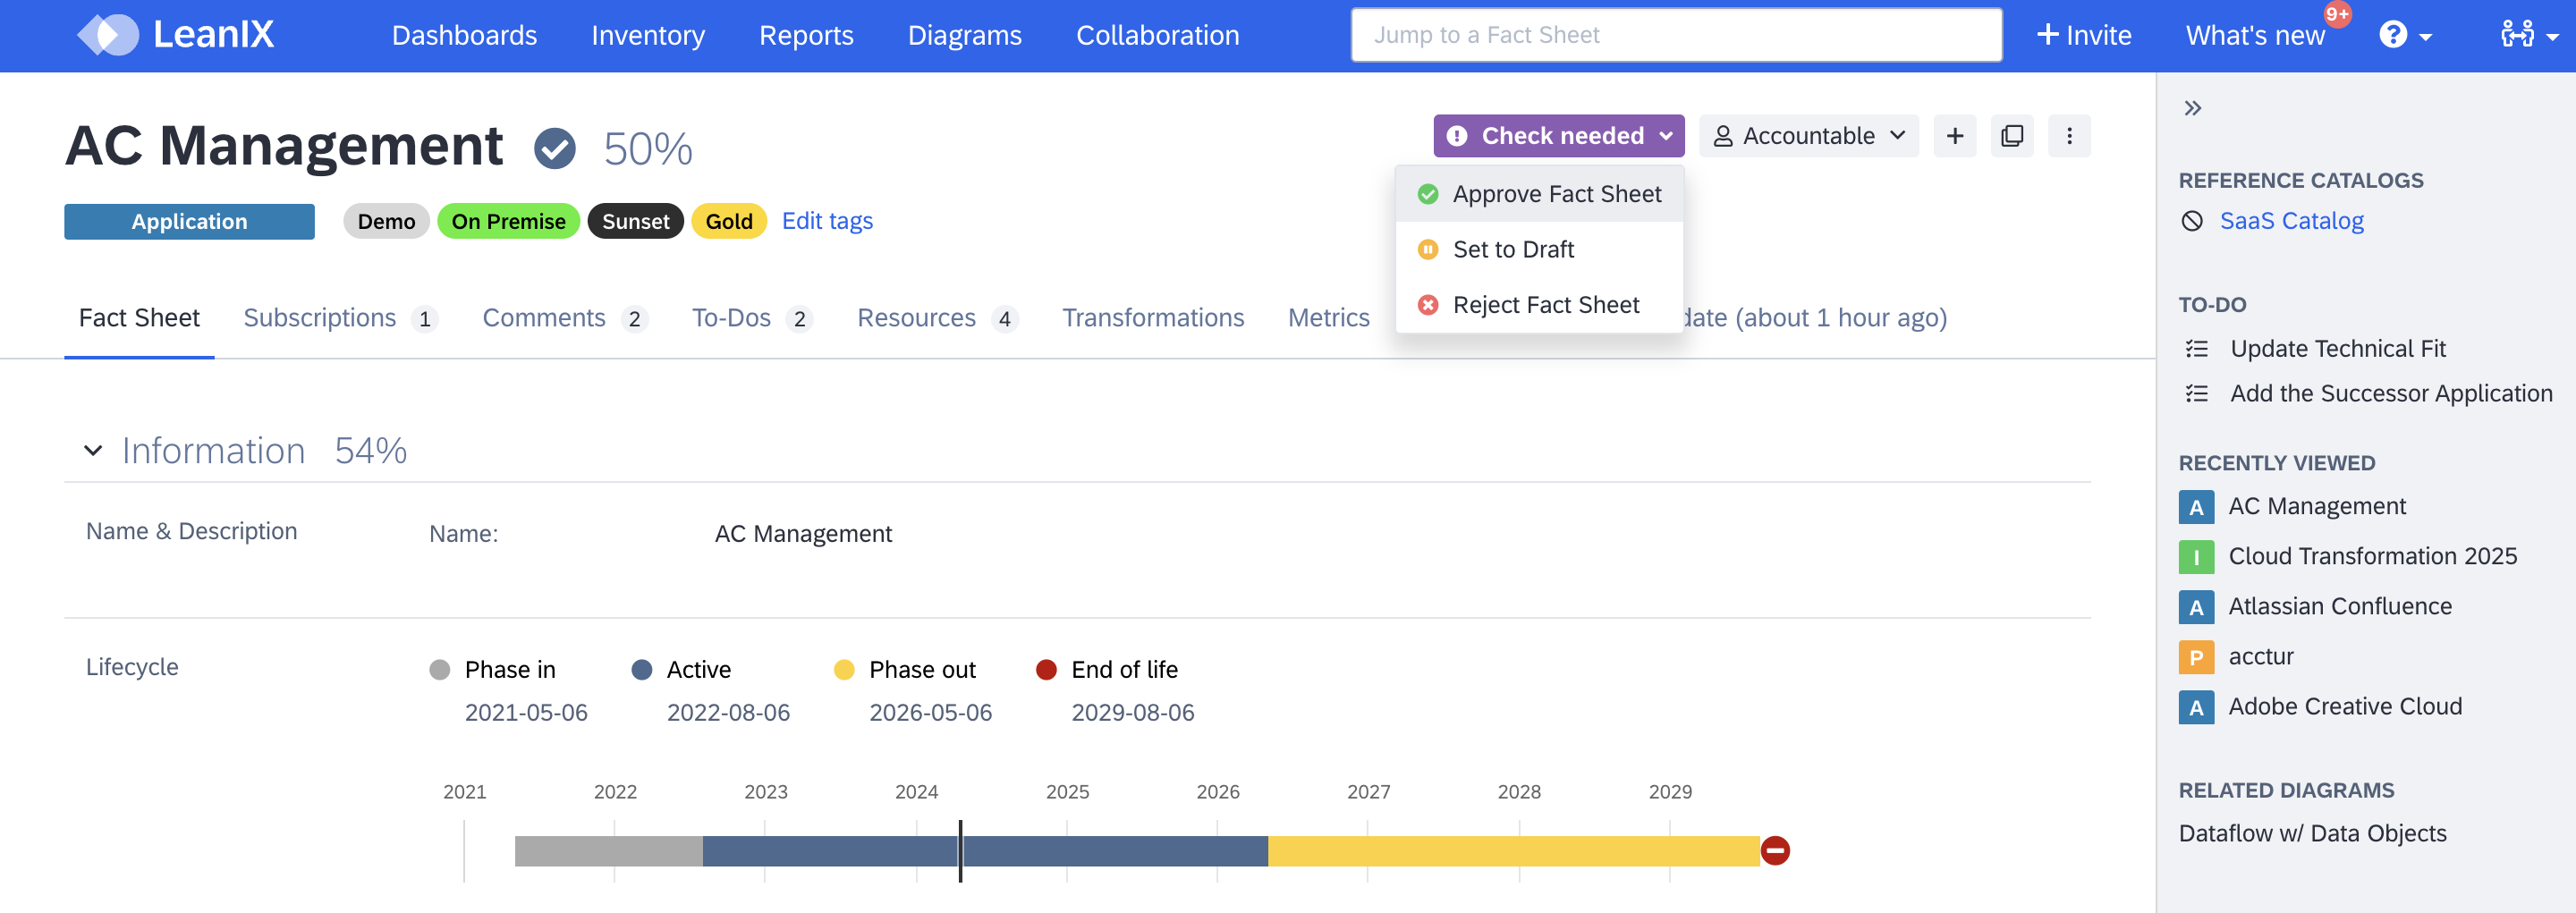The image size is (2576, 913).
Task: Click the LeanIX logo
Action: (x=176, y=35)
